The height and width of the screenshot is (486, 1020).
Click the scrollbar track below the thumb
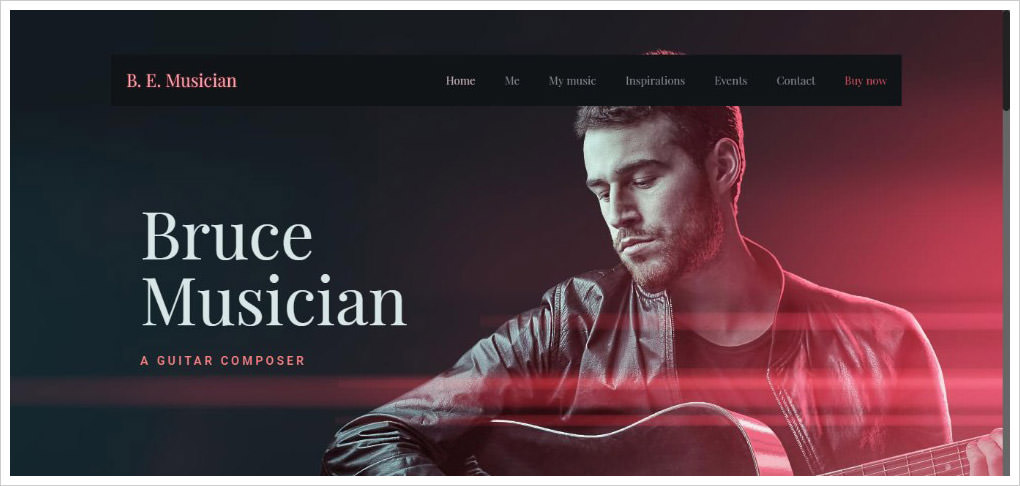[1006, 293]
